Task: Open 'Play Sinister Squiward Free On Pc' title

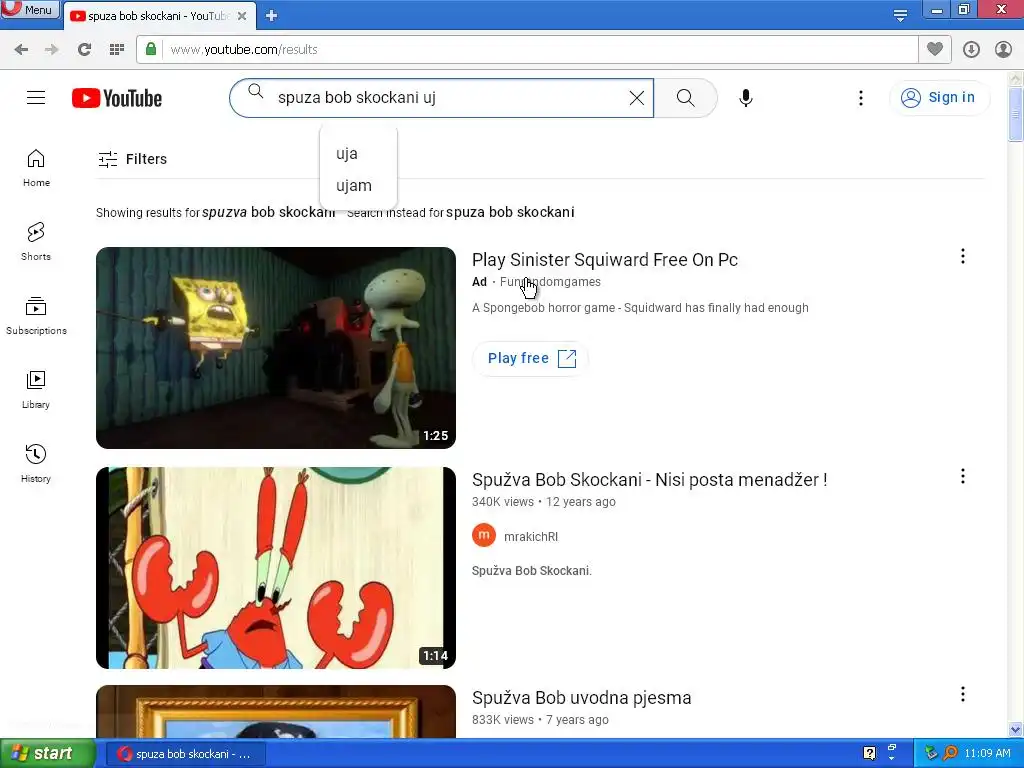Action: pyautogui.click(x=605, y=260)
